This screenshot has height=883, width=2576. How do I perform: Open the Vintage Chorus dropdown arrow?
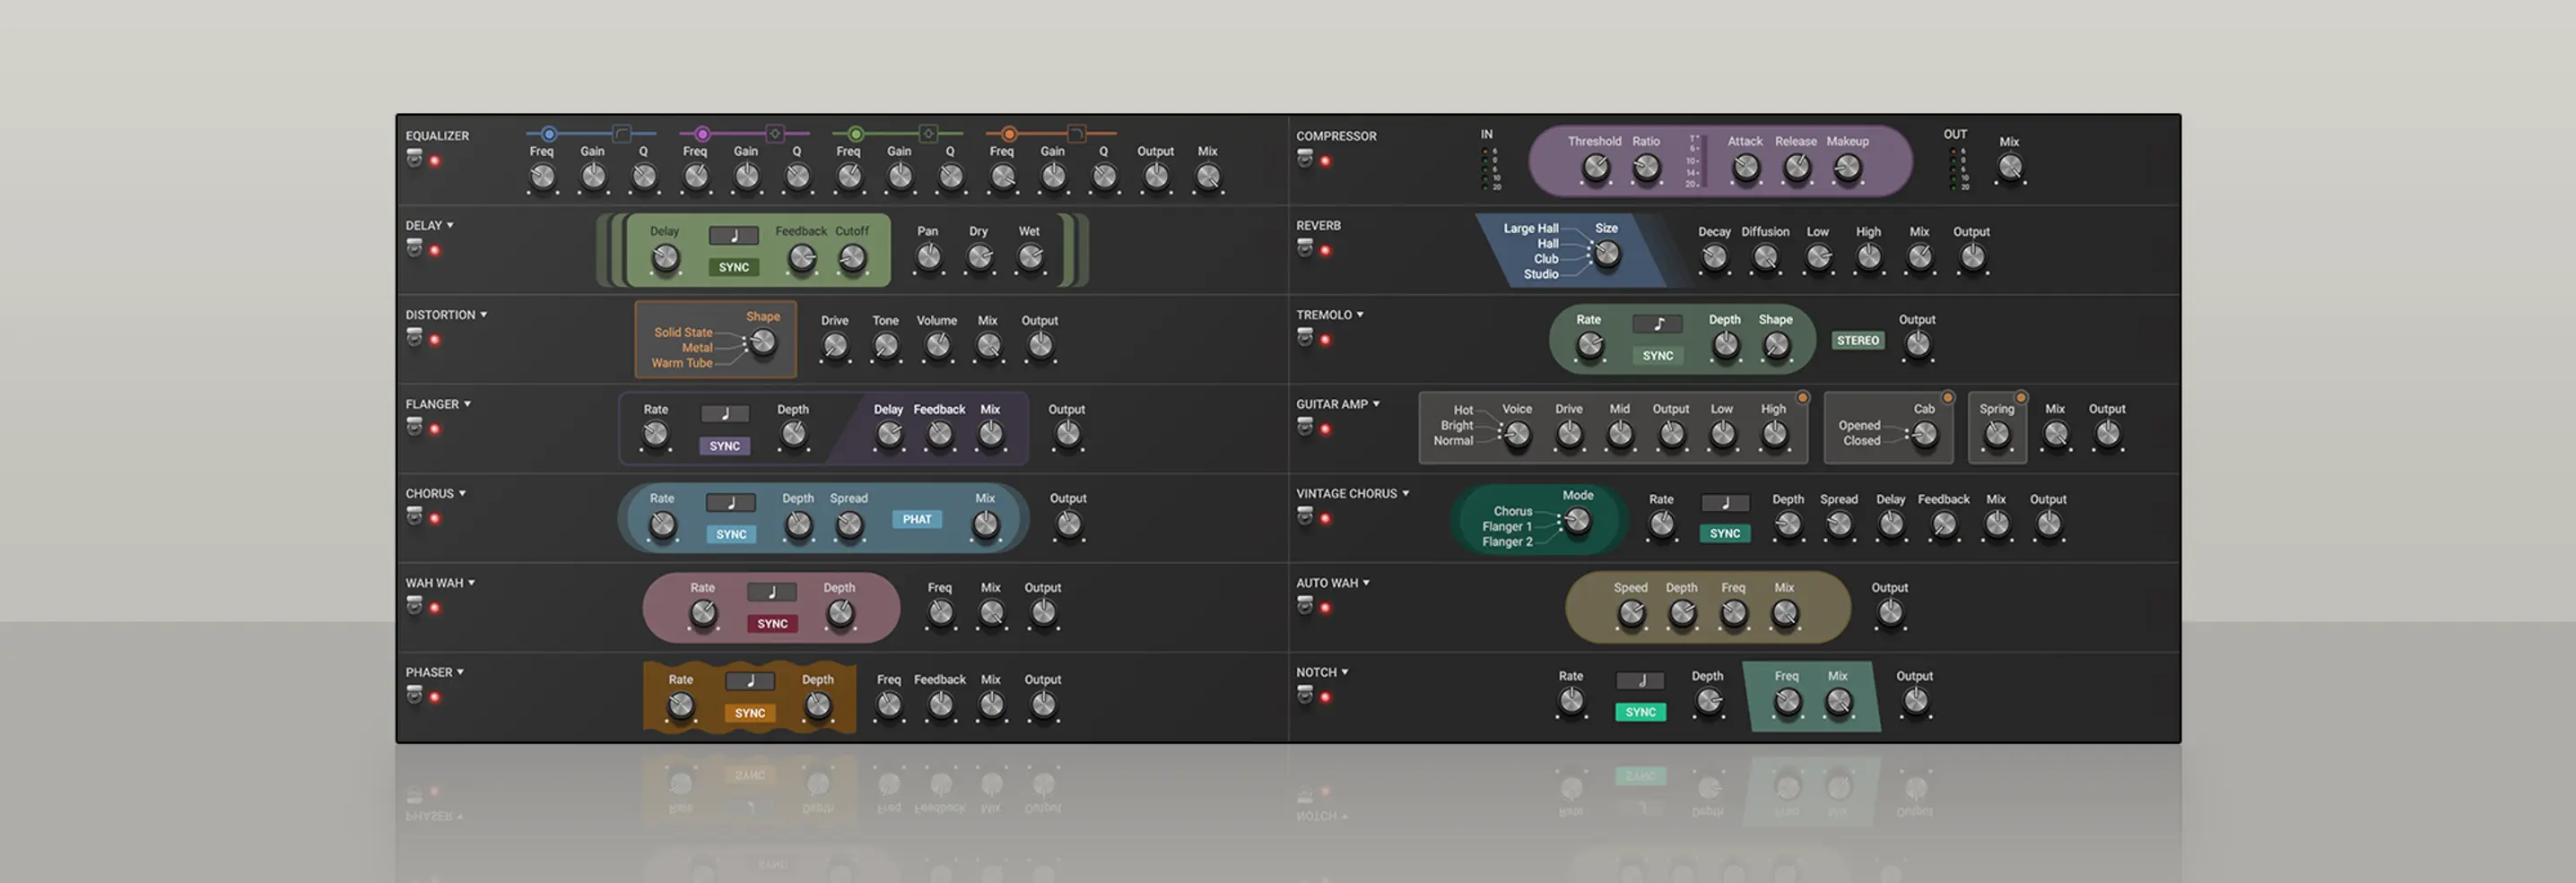[1405, 493]
